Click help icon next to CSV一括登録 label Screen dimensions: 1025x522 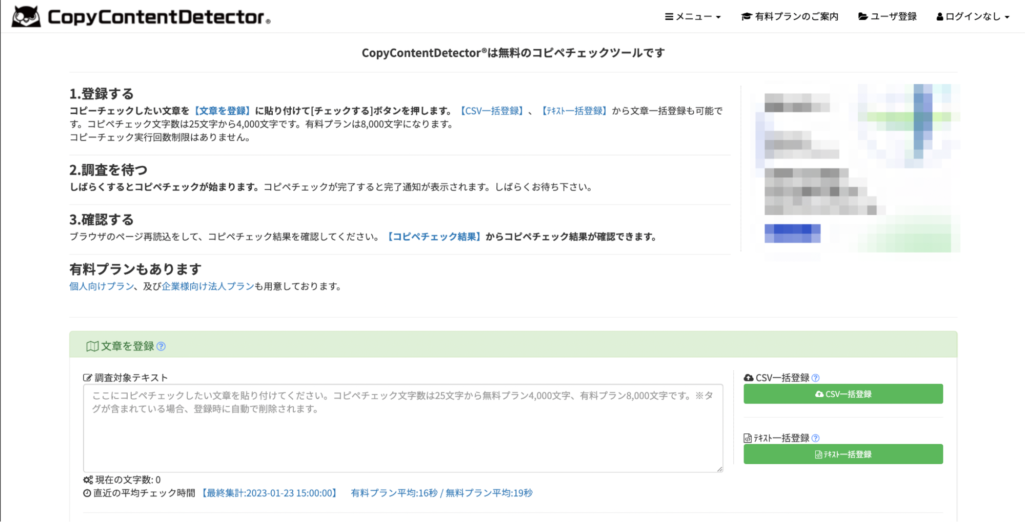click(x=816, y=378)
